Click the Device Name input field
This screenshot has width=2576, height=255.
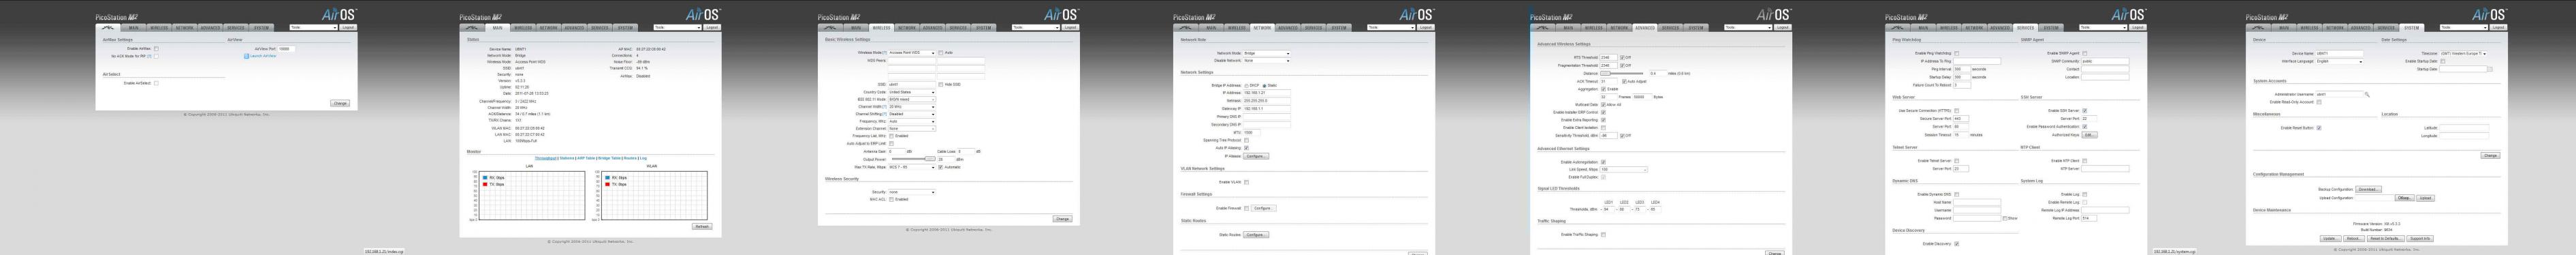coord(2340,53)
